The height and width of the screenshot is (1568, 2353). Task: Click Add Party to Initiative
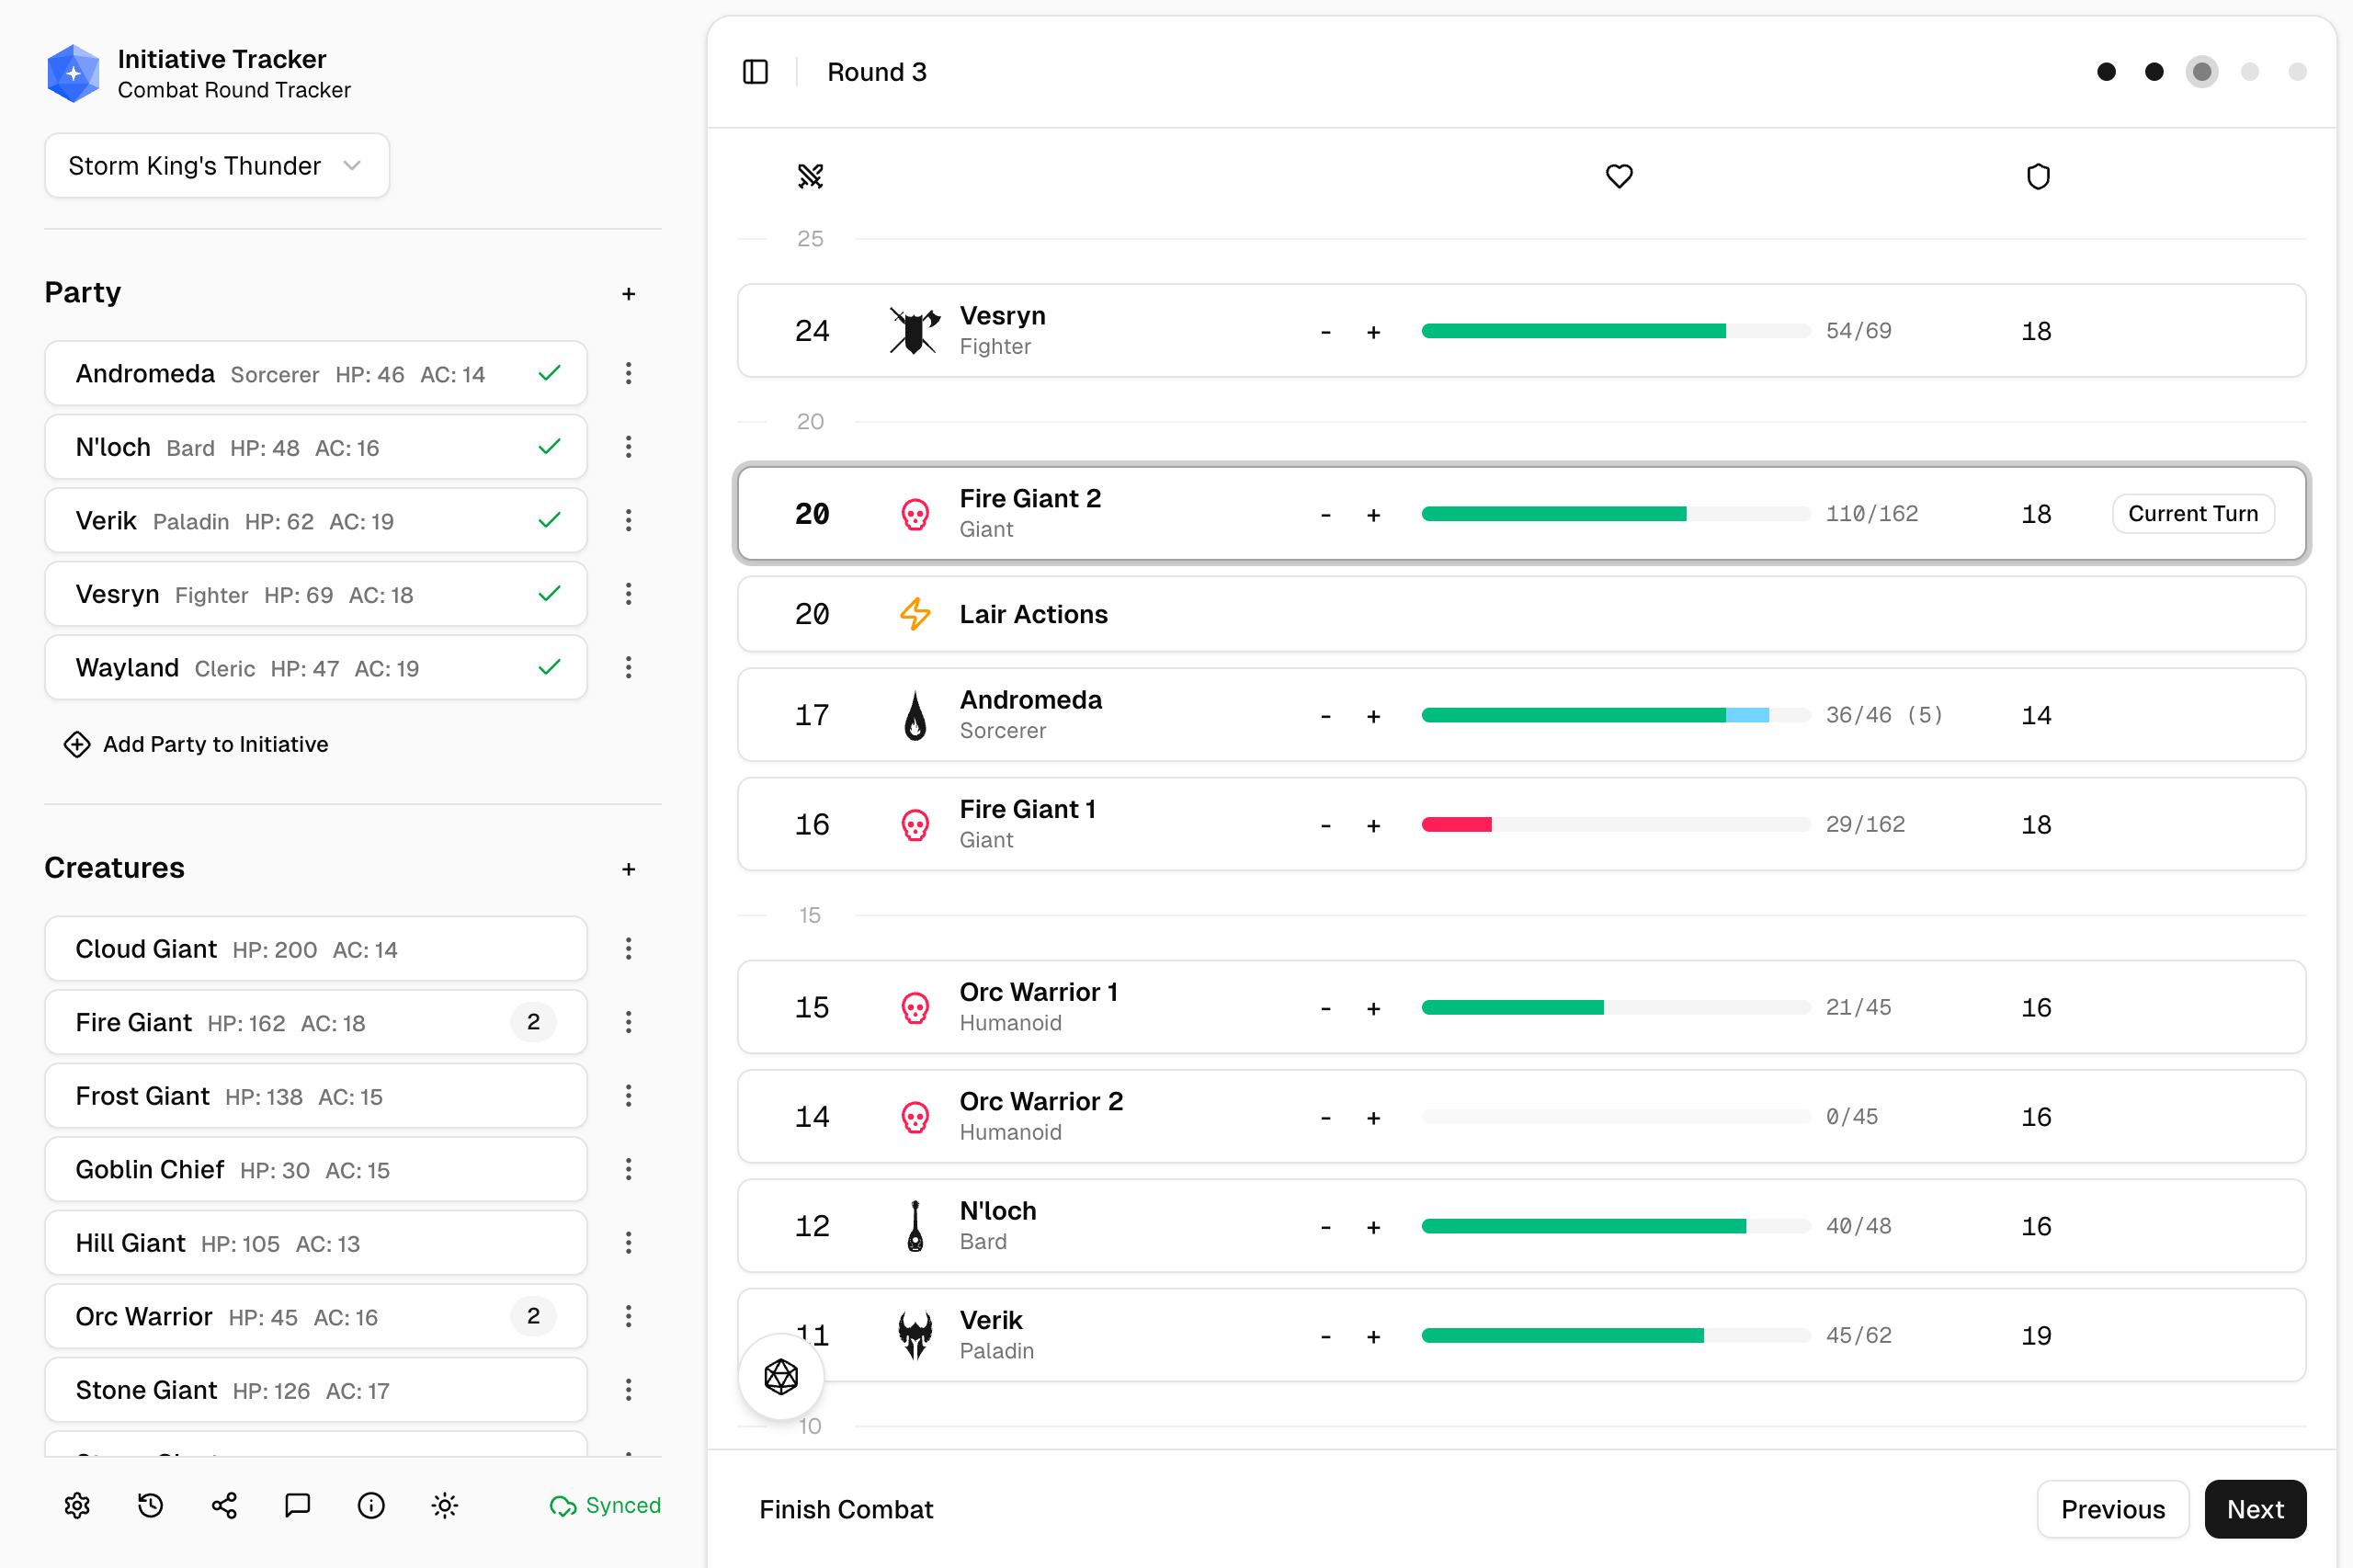(x=196, y=744)
